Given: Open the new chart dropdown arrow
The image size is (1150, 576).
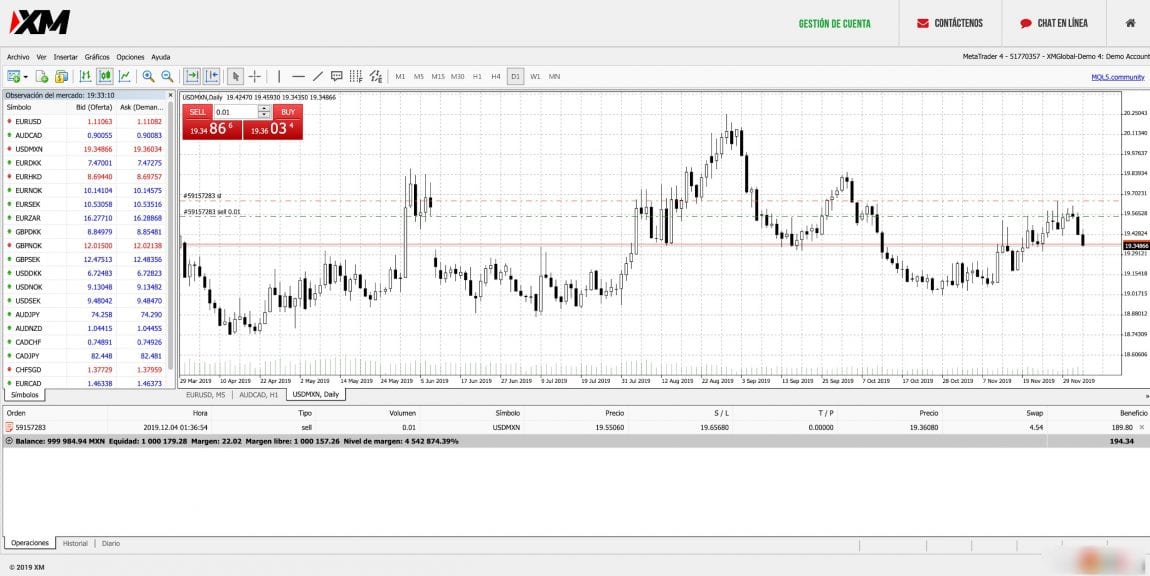Looking at the screenshot, I should pyautogui.click(x=23, y=76).
